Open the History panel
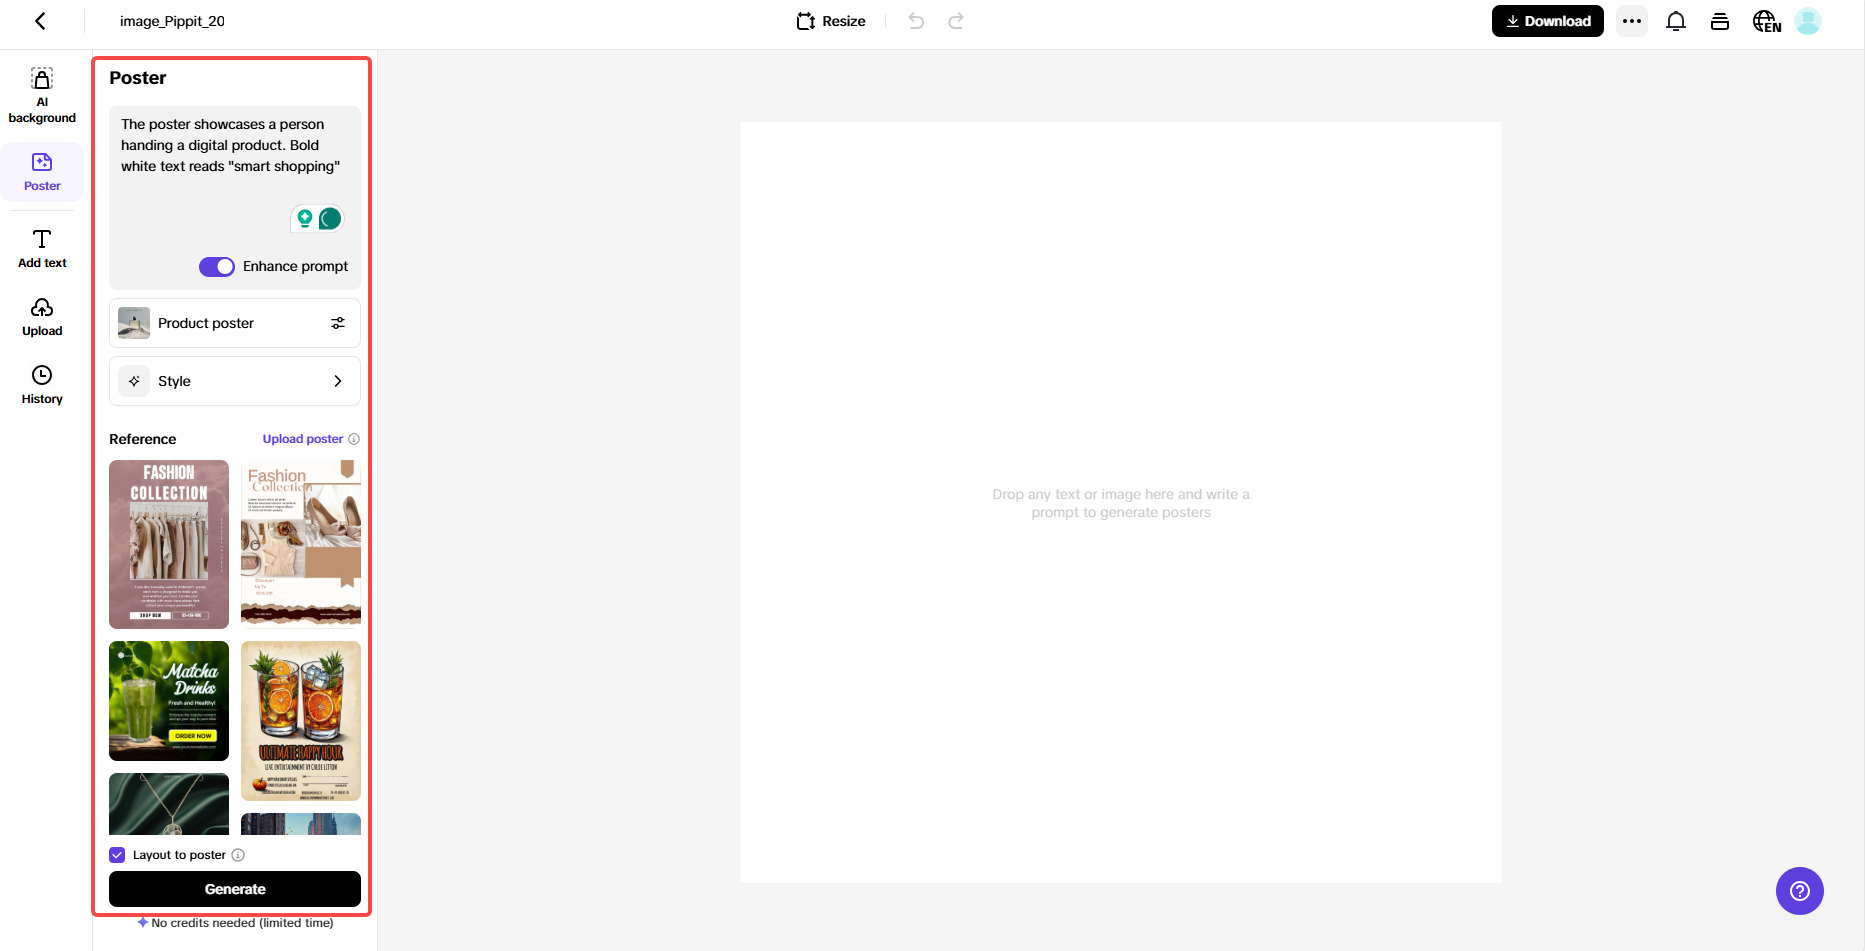The width and height of the screenshot is (1865, 951). (41, 384)
